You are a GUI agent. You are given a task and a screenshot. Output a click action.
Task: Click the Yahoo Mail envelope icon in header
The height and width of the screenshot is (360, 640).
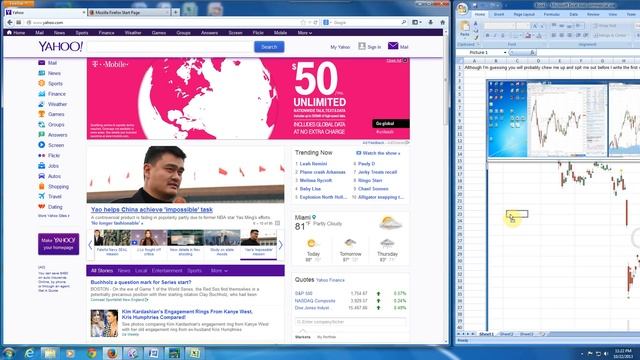(x=393, y=46)
